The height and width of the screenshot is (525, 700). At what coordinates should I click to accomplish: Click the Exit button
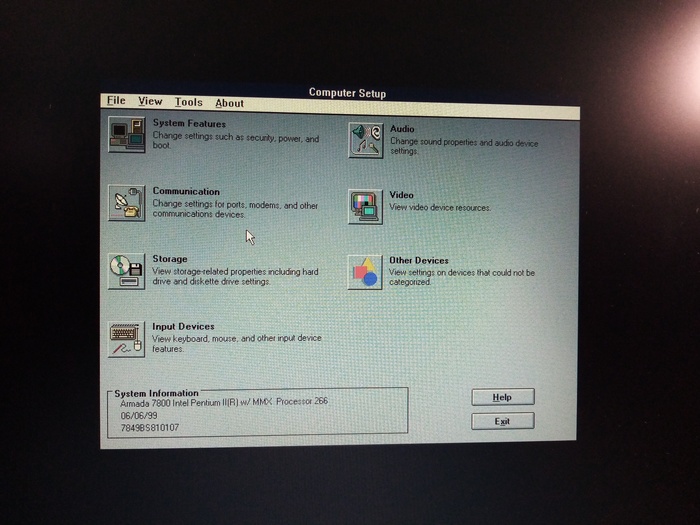503,421
